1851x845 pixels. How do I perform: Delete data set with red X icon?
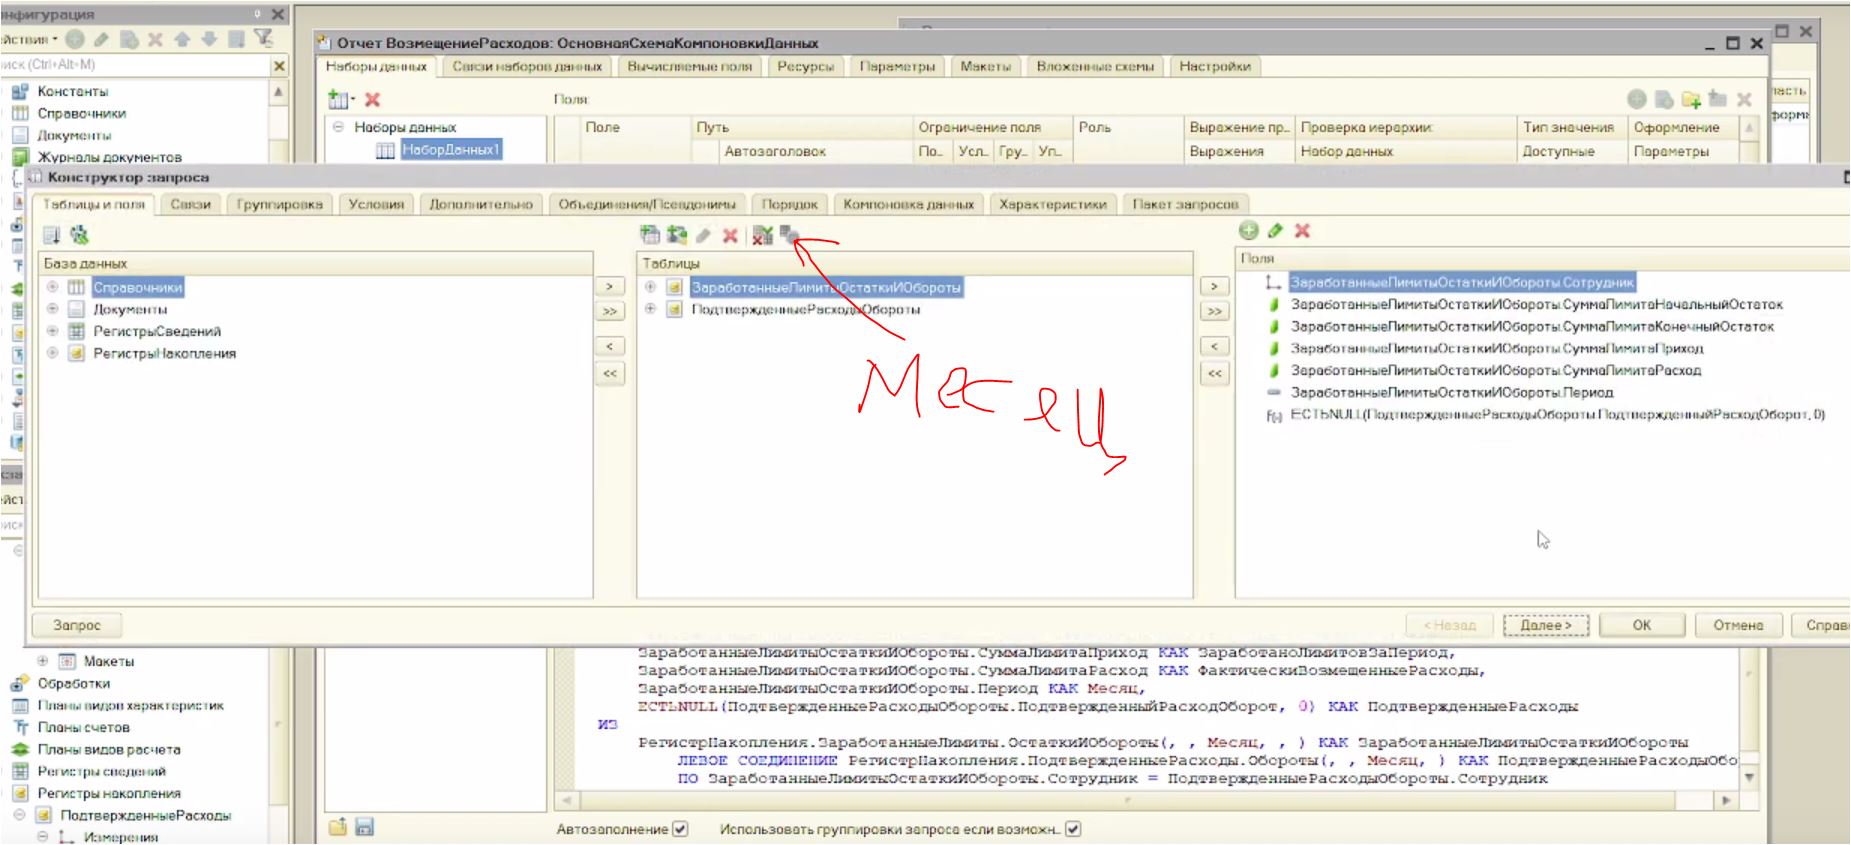click(x=372, y=99)
